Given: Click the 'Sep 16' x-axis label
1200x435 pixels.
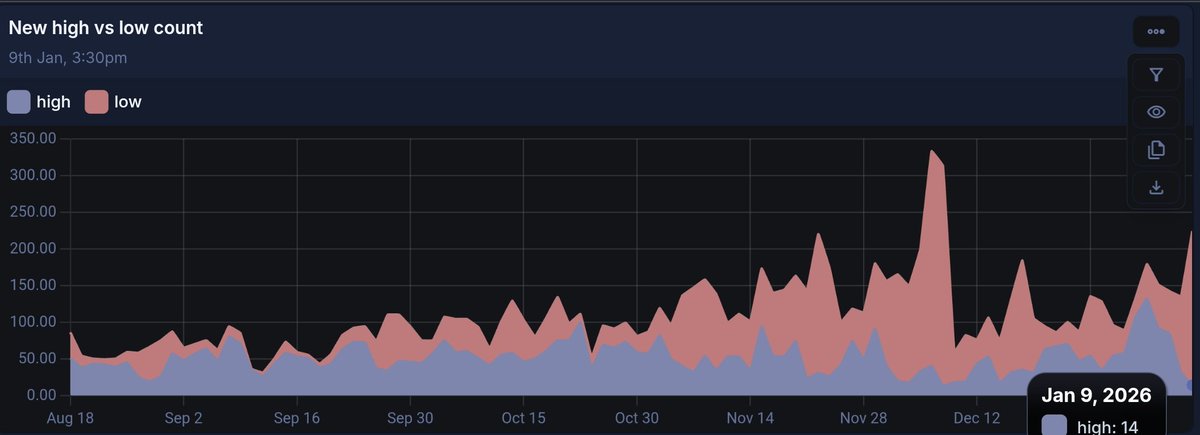Looking at the screenshot, I should (x=296, y=417).
